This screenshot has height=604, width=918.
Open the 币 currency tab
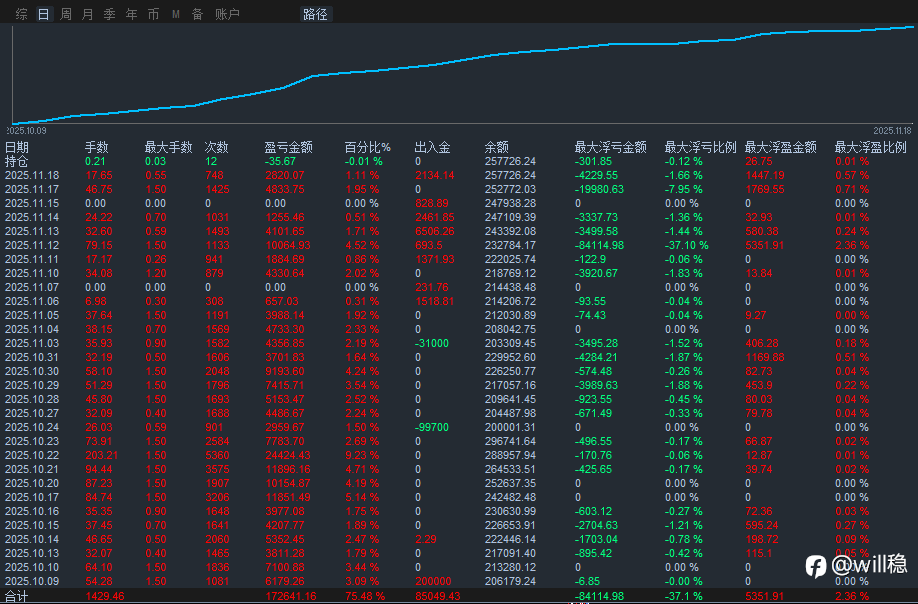[x=153, y=14]
